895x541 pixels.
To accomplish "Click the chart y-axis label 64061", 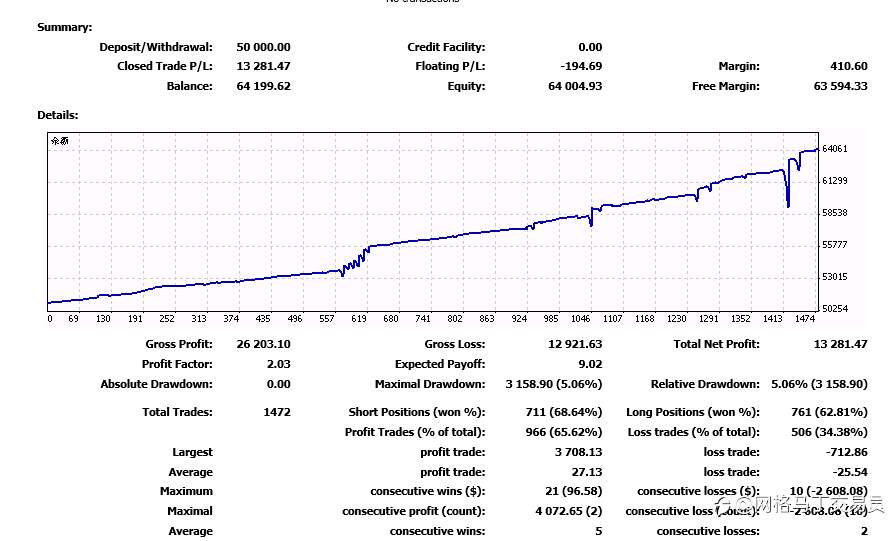I will [x=834, y=149].
